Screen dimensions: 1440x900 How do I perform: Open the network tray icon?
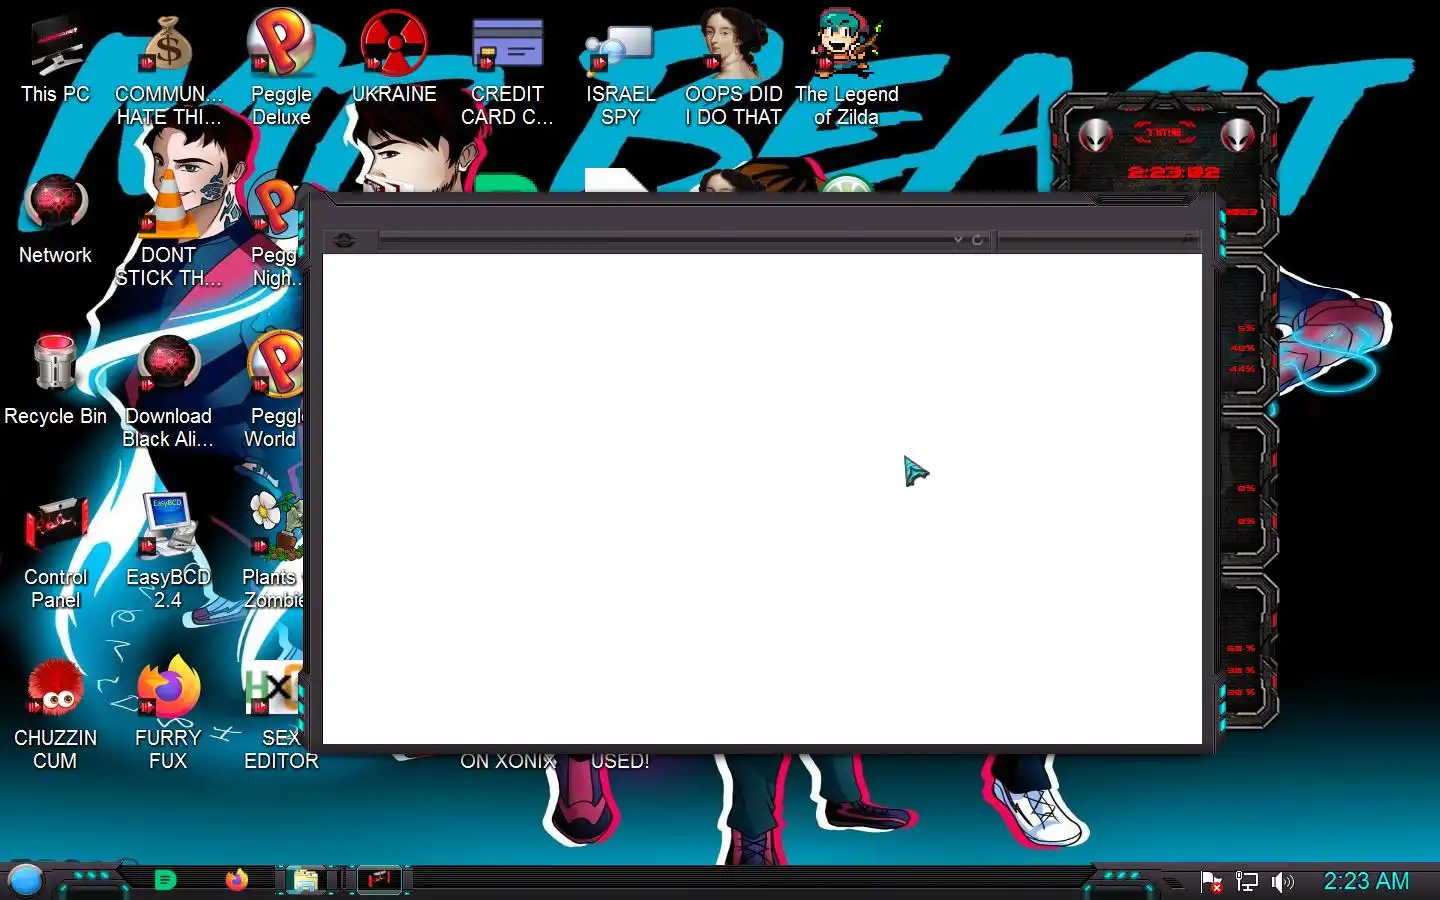pos(1247,882)
